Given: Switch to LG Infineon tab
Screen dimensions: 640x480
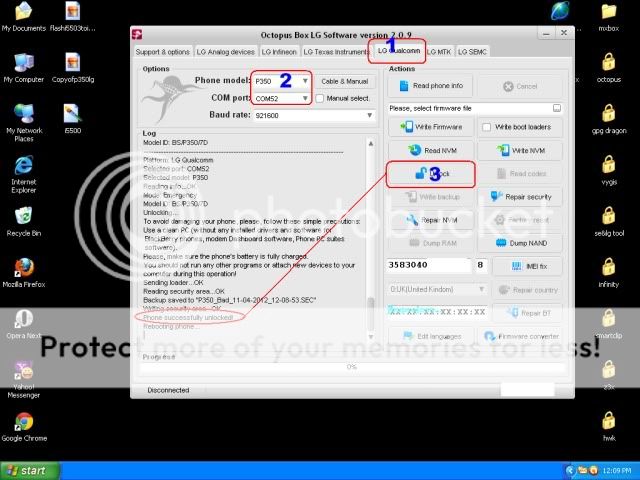Looking at the screenshot, I should click(x=279, y=52).
